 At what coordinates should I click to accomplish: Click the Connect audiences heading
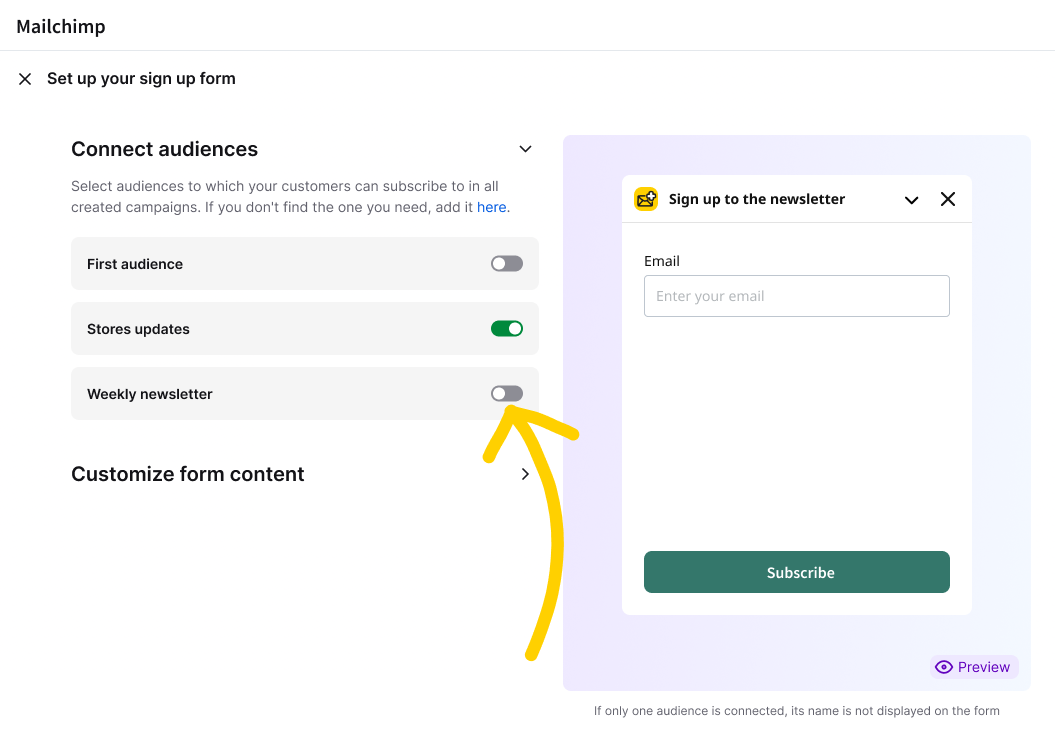(164, 149)
